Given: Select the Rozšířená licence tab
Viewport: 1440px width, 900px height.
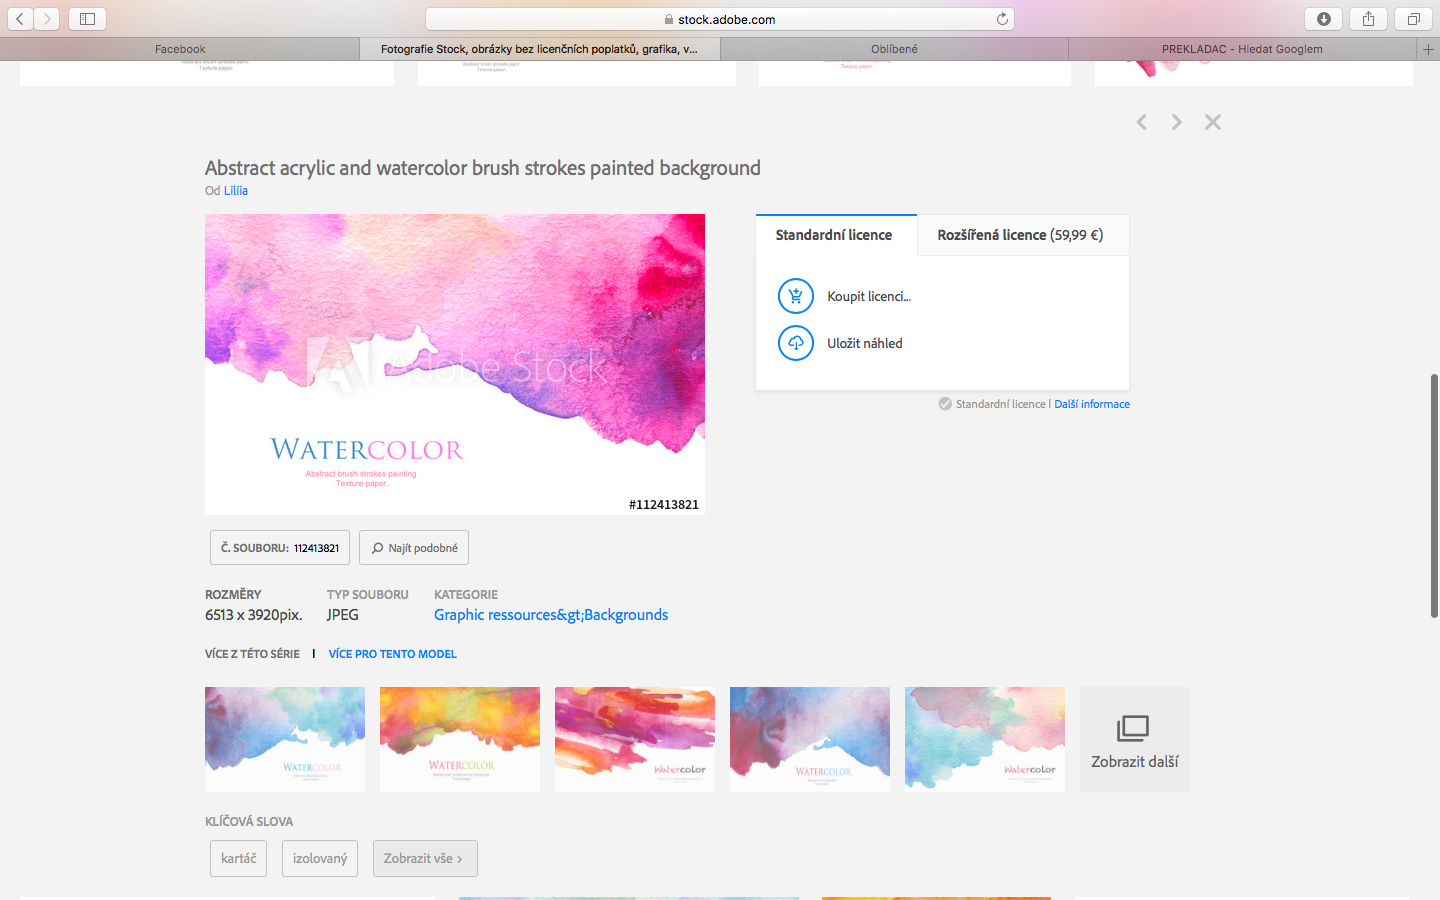Looking at the screenshot, I should click(1020, 235).
